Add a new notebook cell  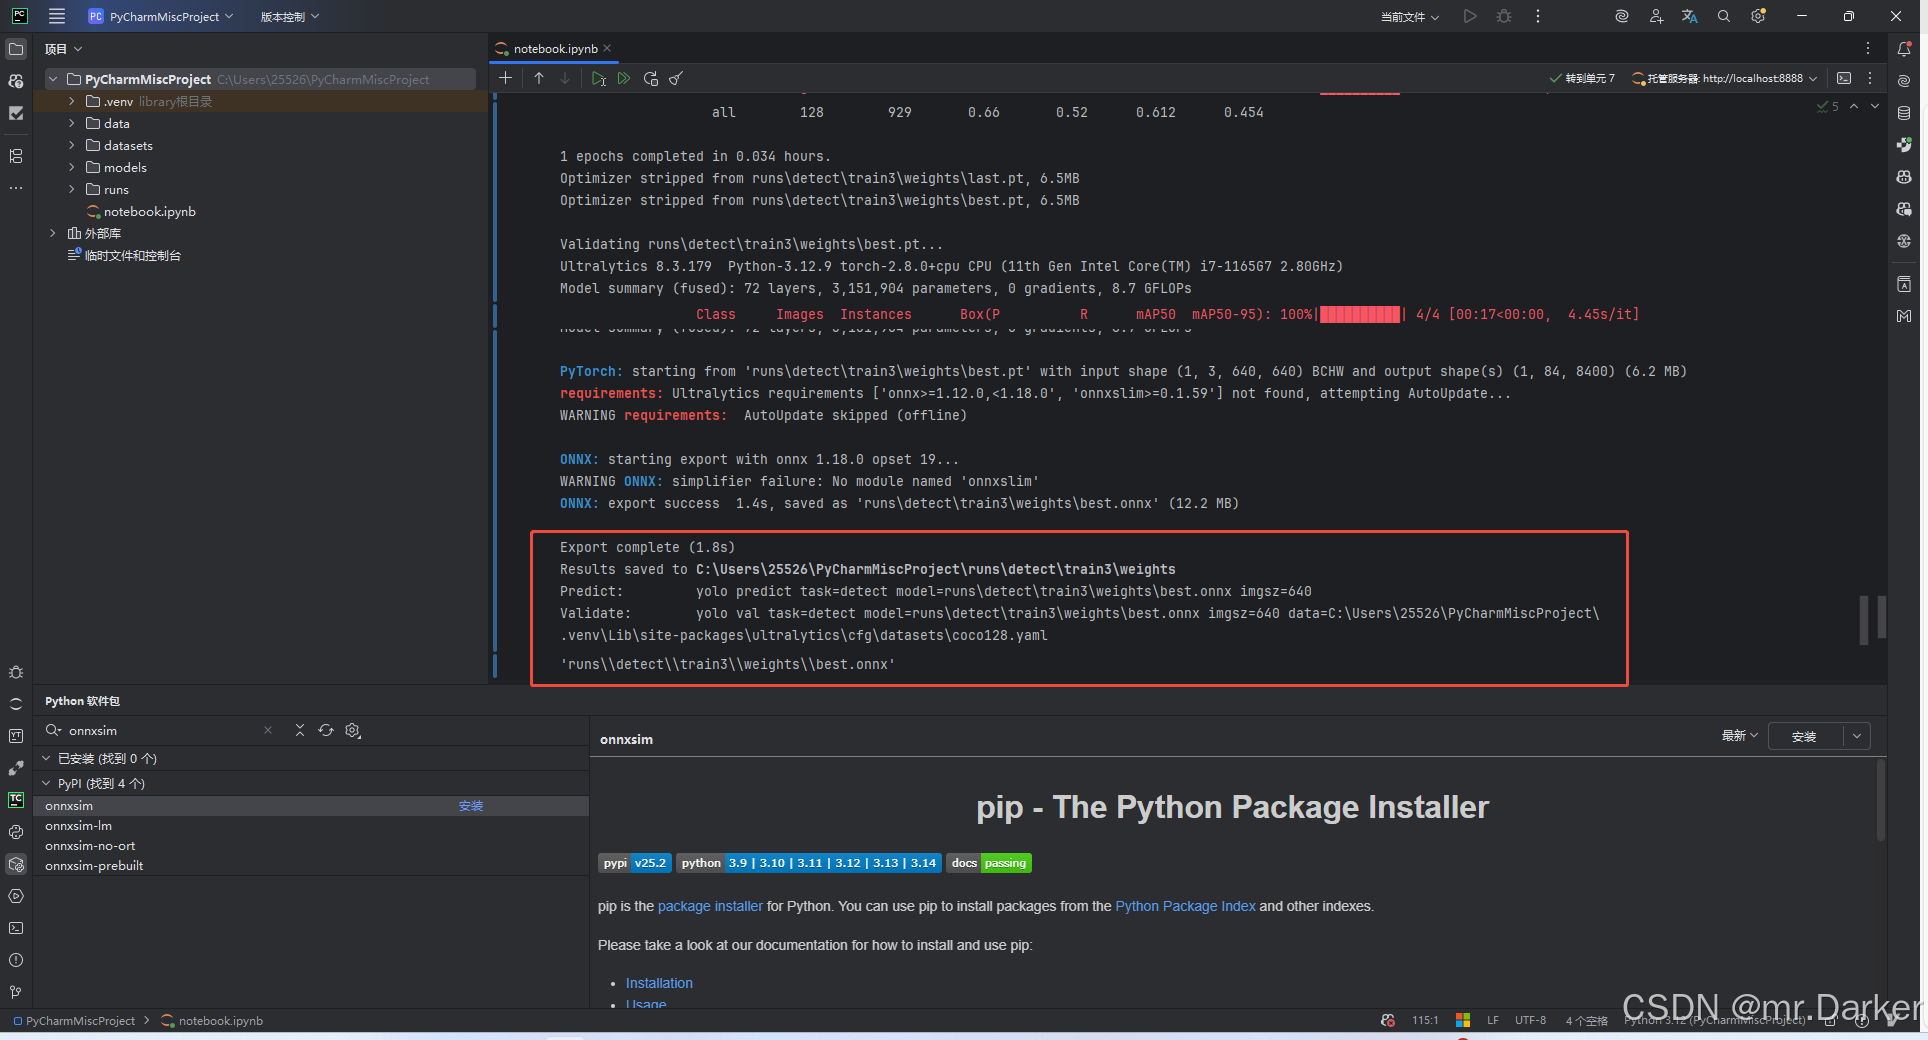click(x=506, y=78)
